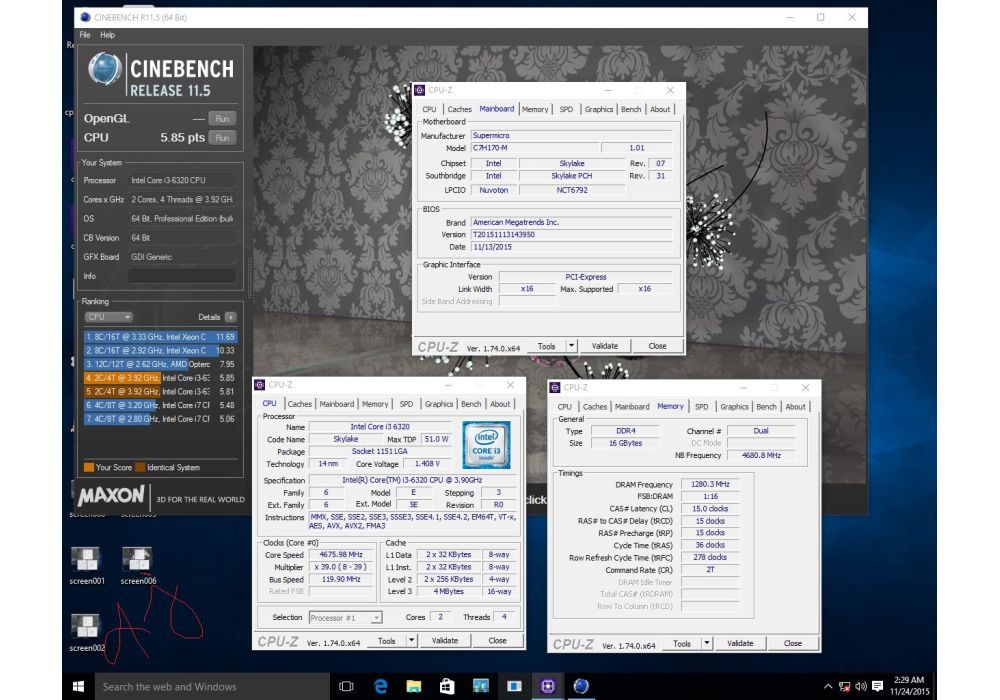Click the title bar icon of the CPU-Z CPU window

click(260, 384)
